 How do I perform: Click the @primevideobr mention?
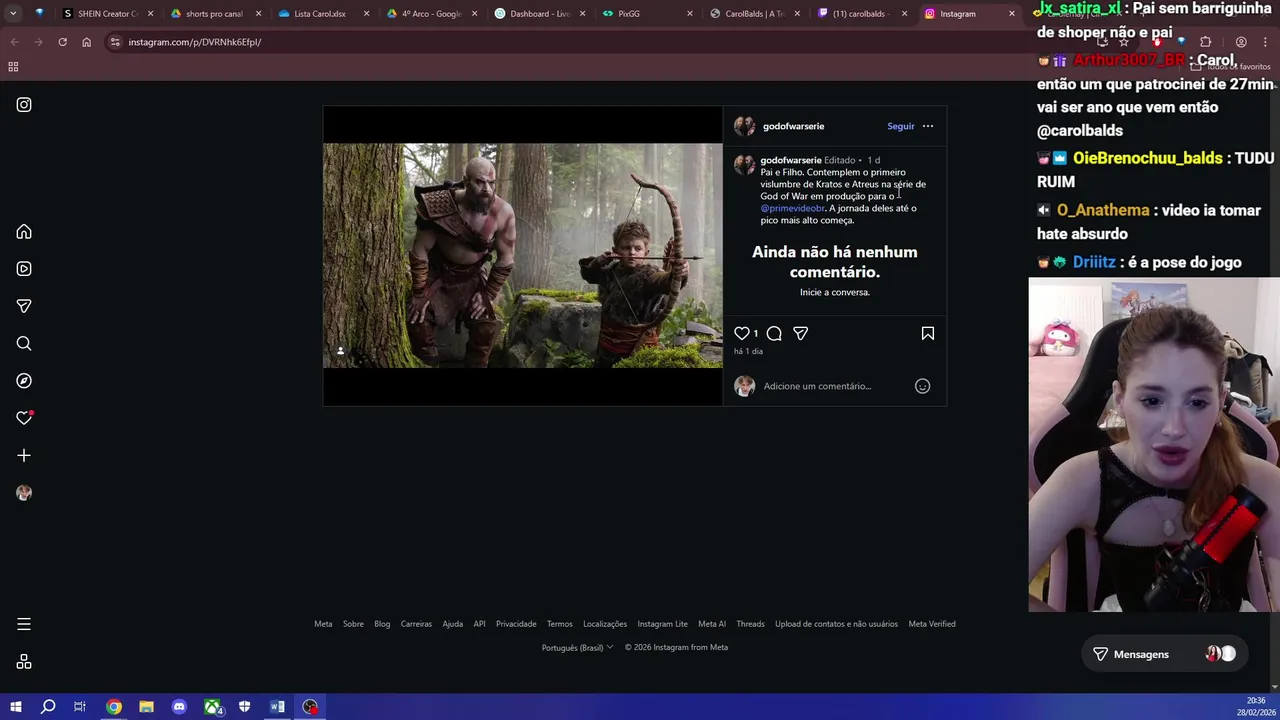point(792,208)
